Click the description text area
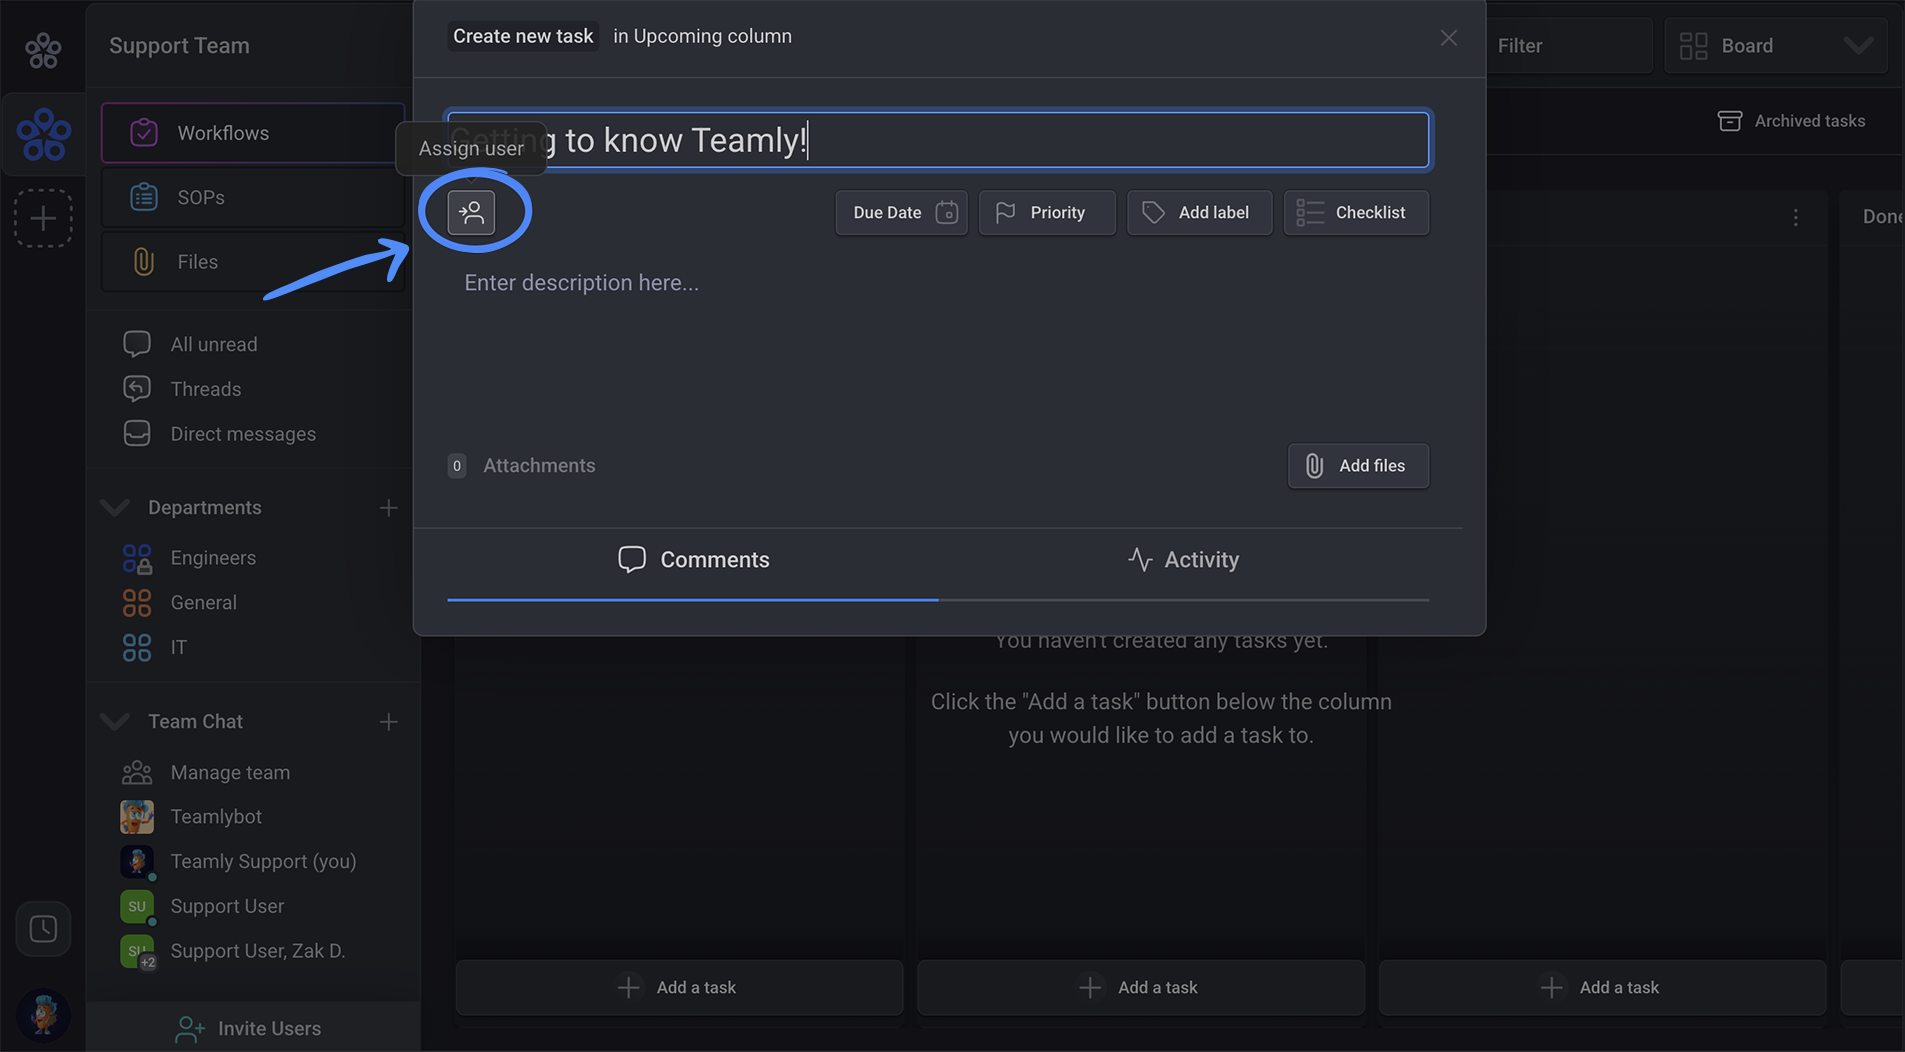Image resolution: width=1905 pixels, height=1052 pixels. point(938,340)
